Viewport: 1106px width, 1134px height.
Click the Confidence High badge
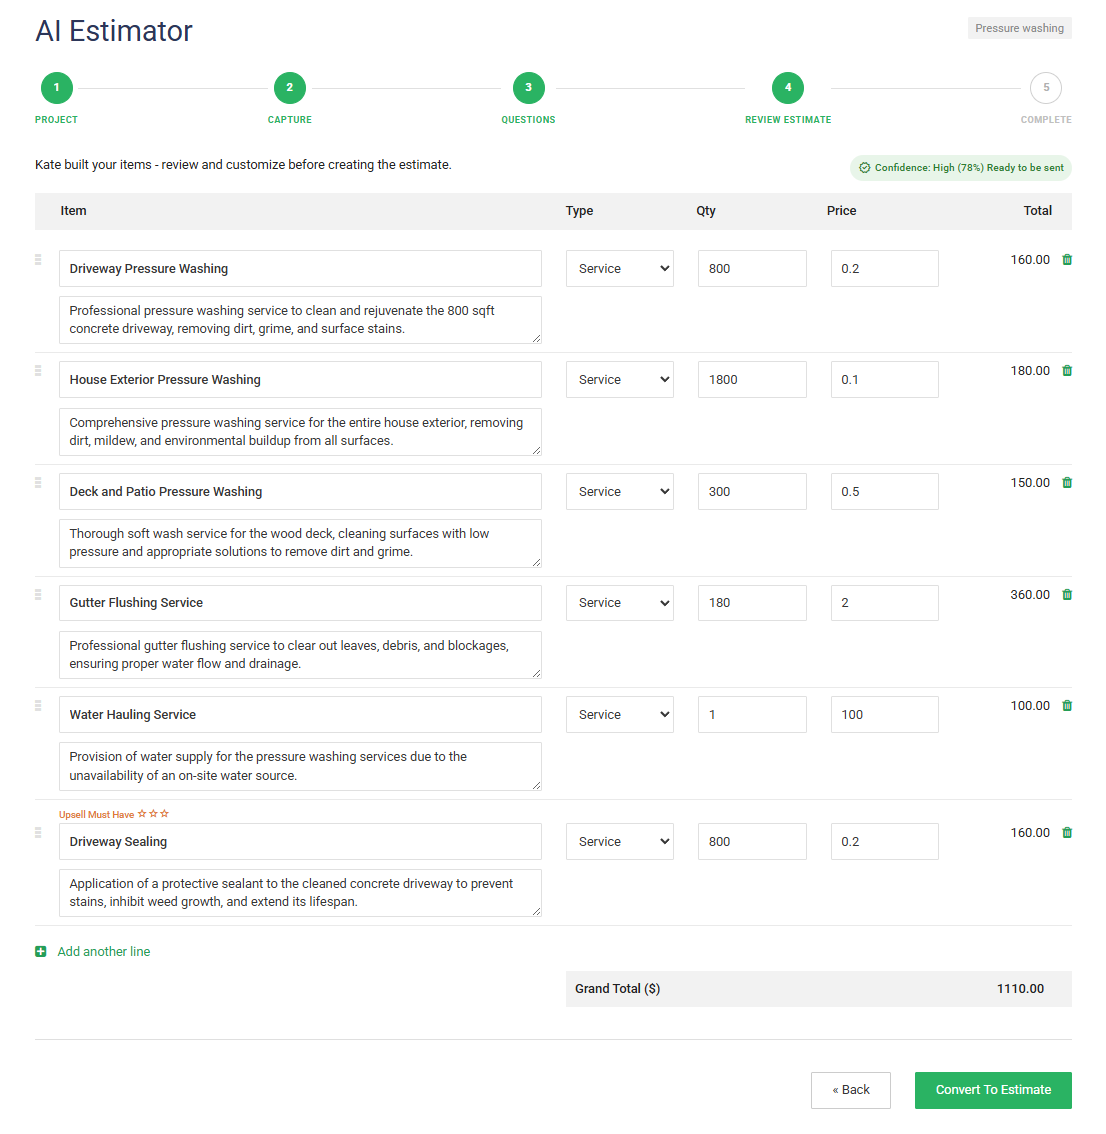pos(961,168)
